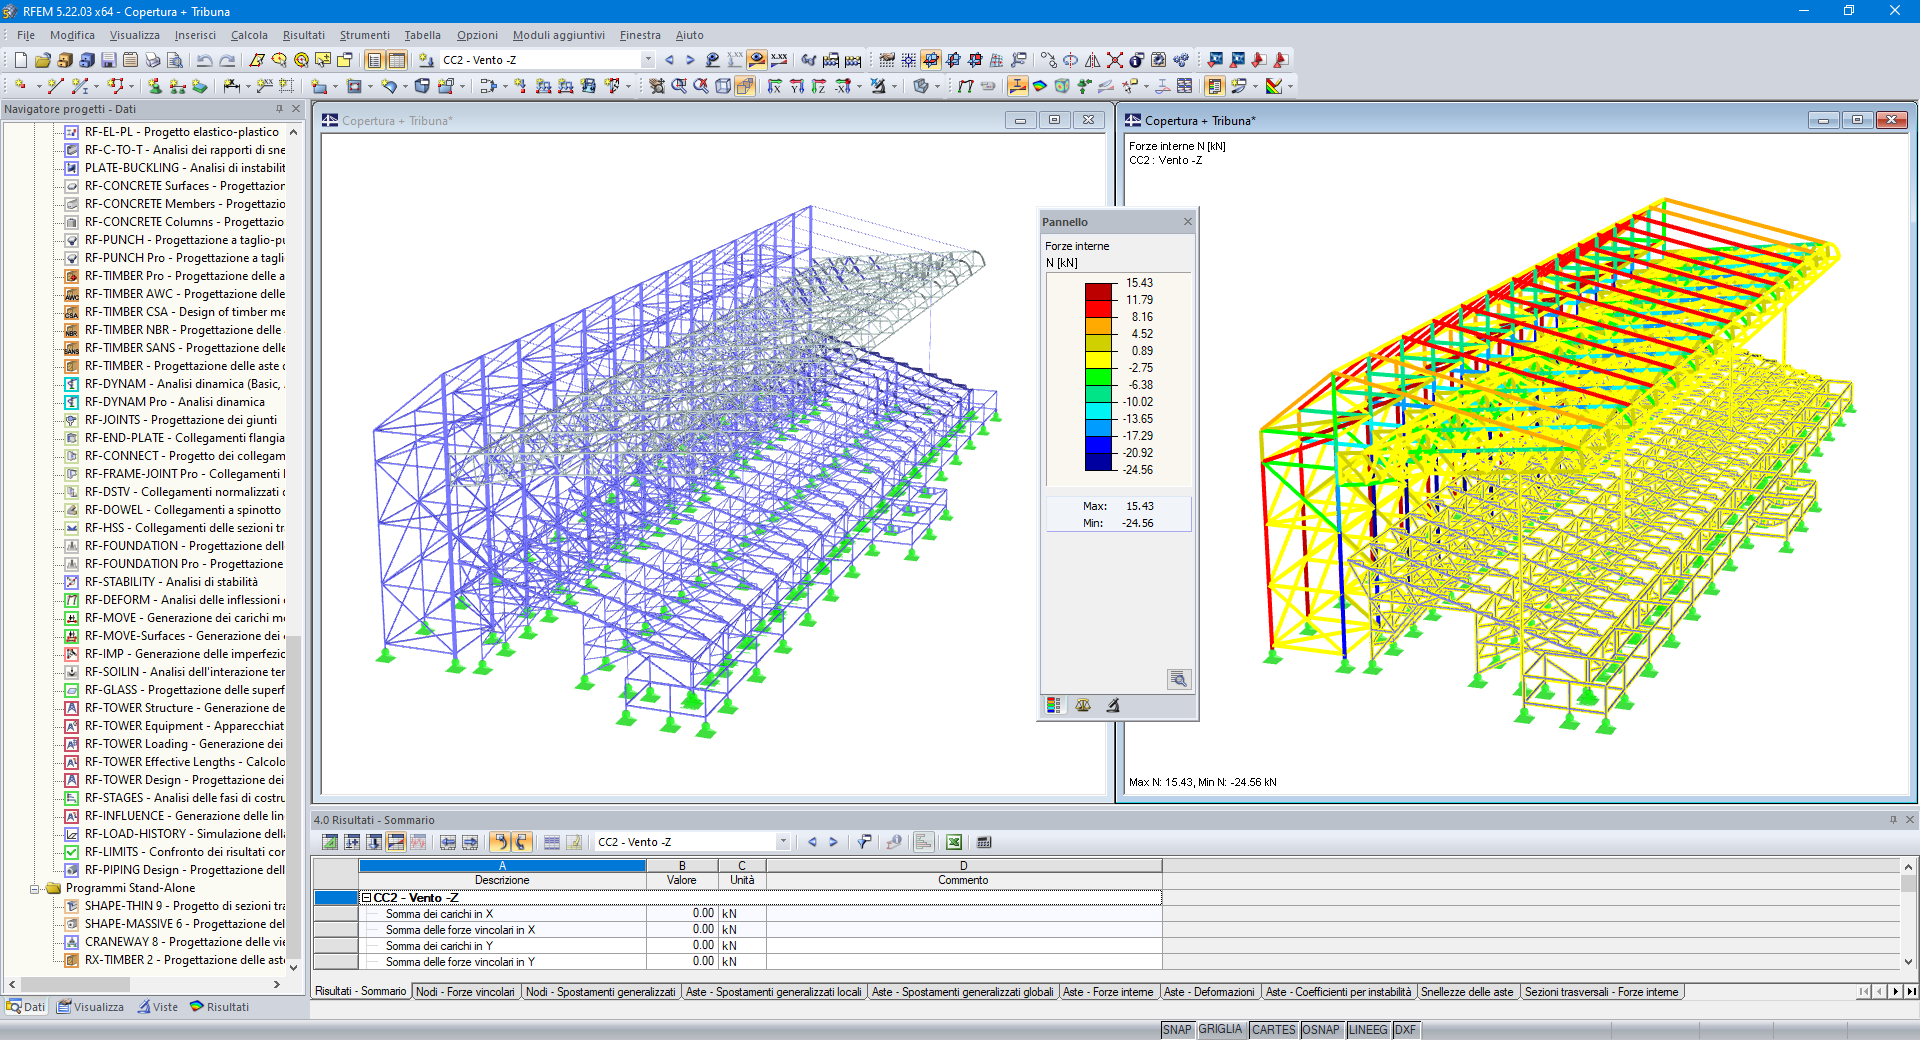Toggle CARTES mode in status bar

click(x=1273, y=1030)
